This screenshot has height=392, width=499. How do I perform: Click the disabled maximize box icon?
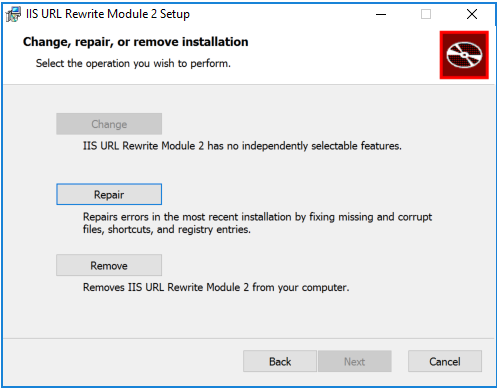[x=426, y=14]
